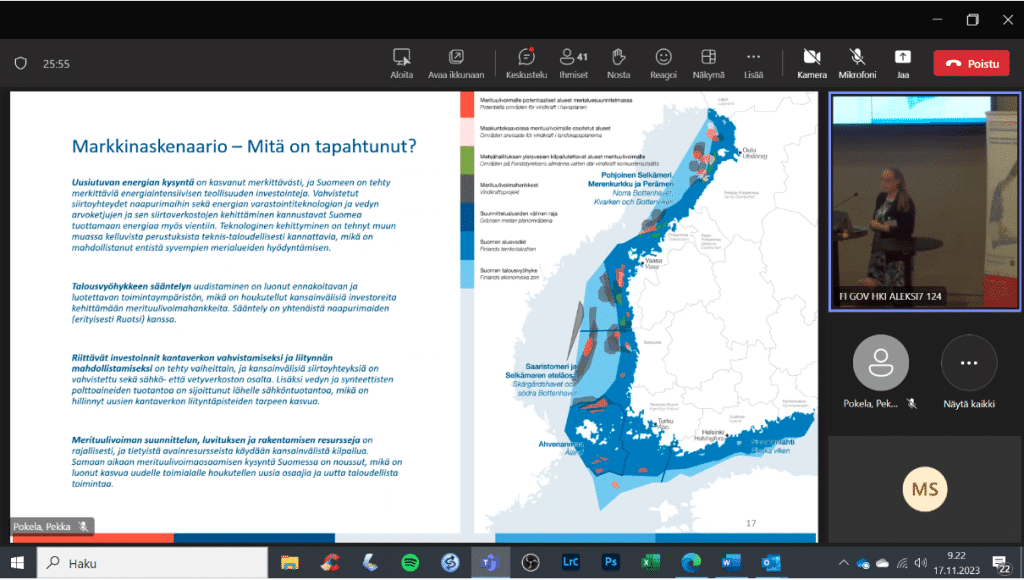Open the CCleaner taskbar icon
1024x580 pixels.
click(330, 563)
